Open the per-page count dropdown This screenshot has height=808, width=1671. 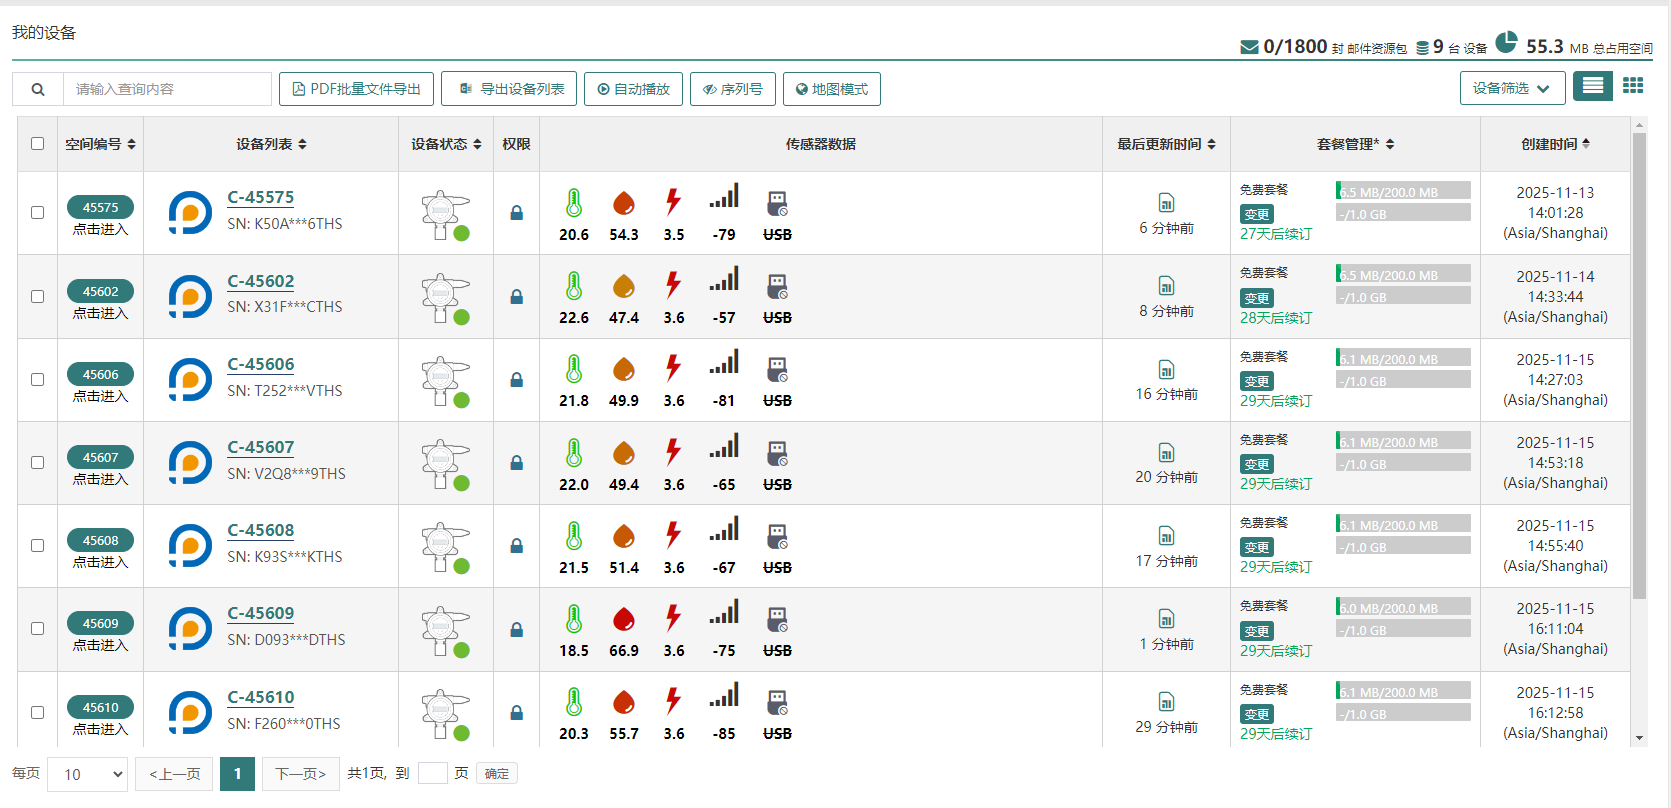89,774
